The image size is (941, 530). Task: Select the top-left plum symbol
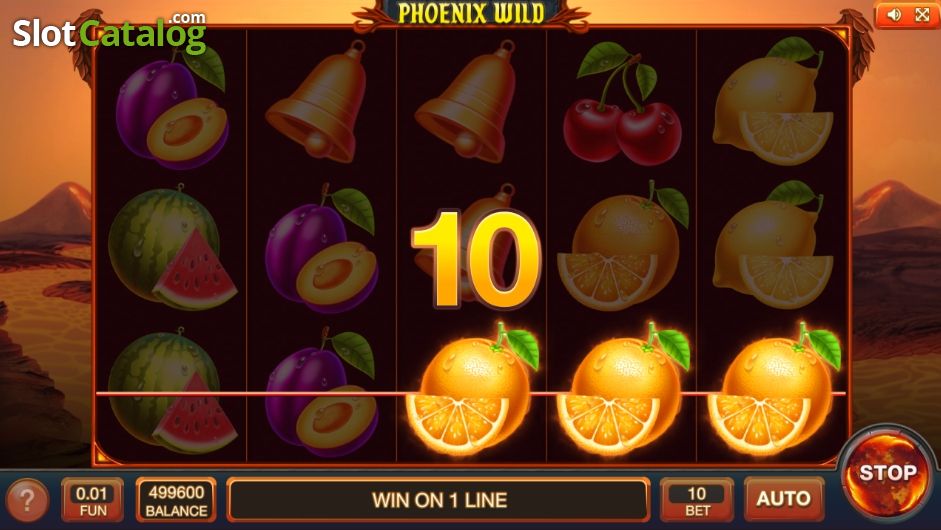172,108
